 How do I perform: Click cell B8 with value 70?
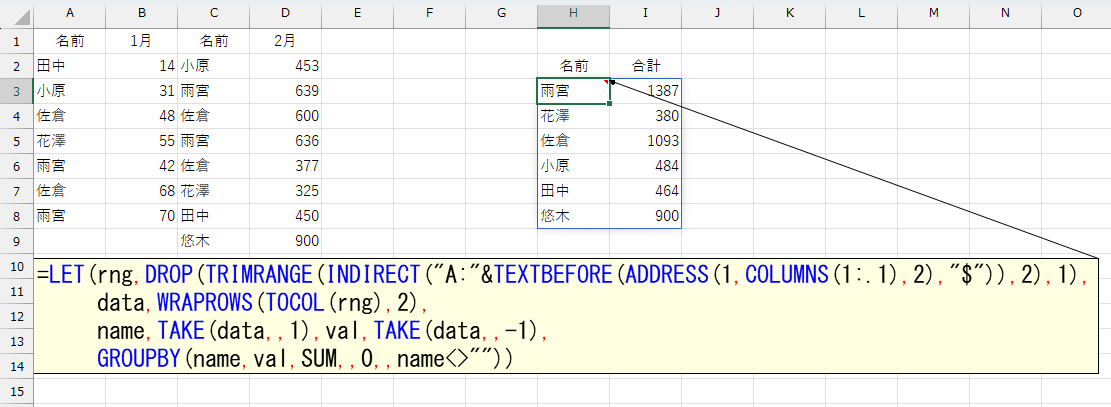142,216
